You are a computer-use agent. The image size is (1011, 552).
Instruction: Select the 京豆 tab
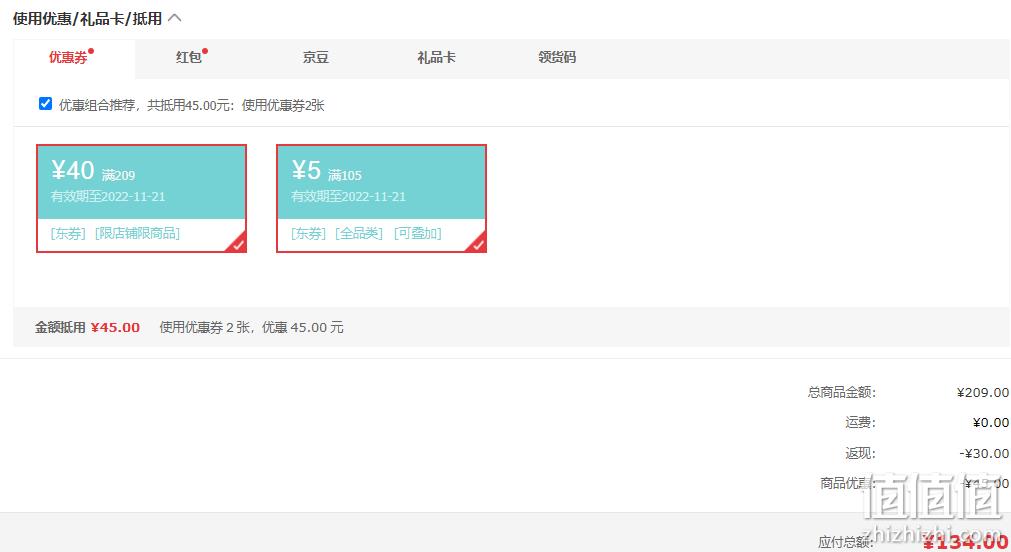pyautogui.click(x=316, y=58)
